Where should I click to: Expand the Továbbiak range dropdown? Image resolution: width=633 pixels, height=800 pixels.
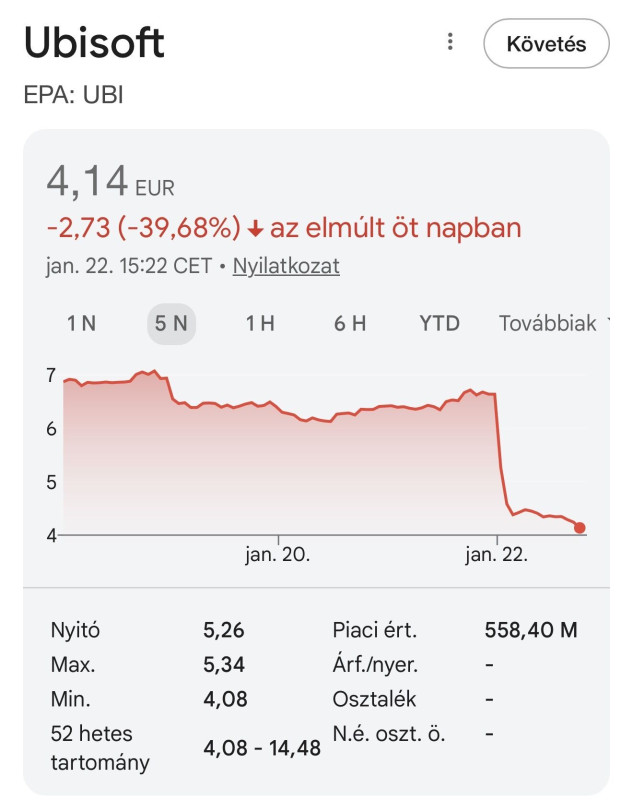click(548, 323)
